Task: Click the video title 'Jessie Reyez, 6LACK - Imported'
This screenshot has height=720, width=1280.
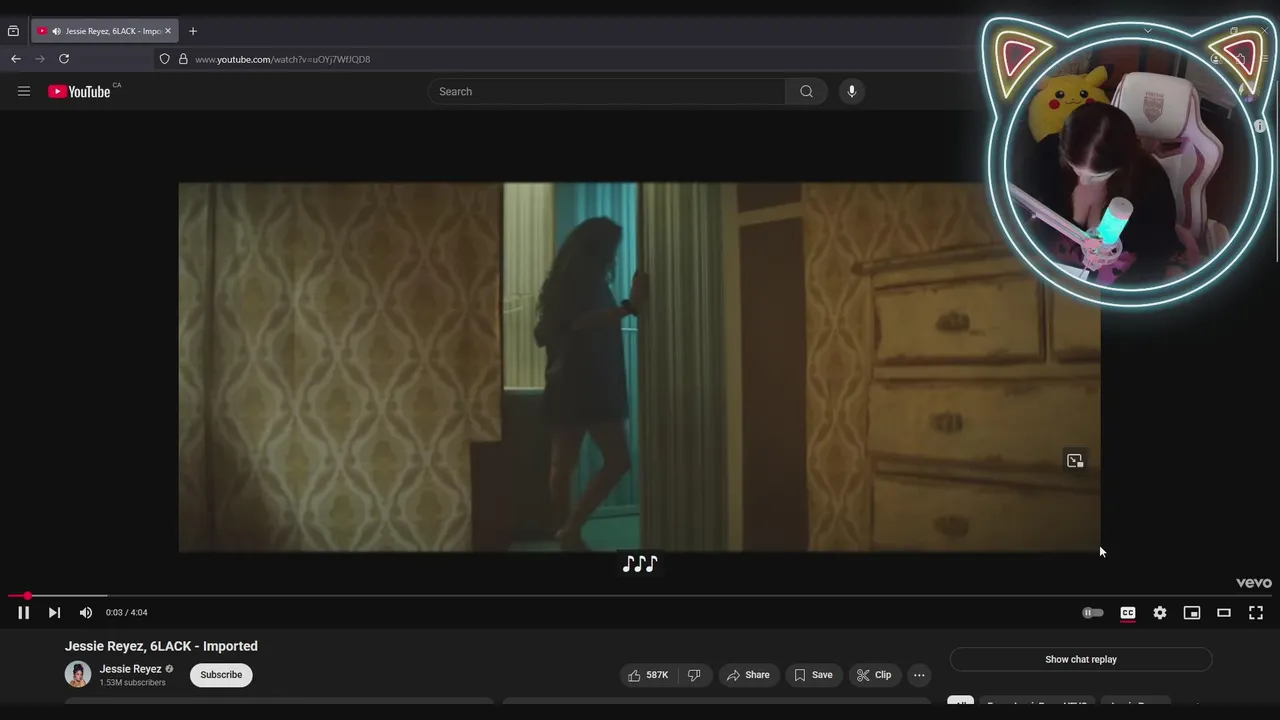Action: pyautogui.click(x=161, y=646)
